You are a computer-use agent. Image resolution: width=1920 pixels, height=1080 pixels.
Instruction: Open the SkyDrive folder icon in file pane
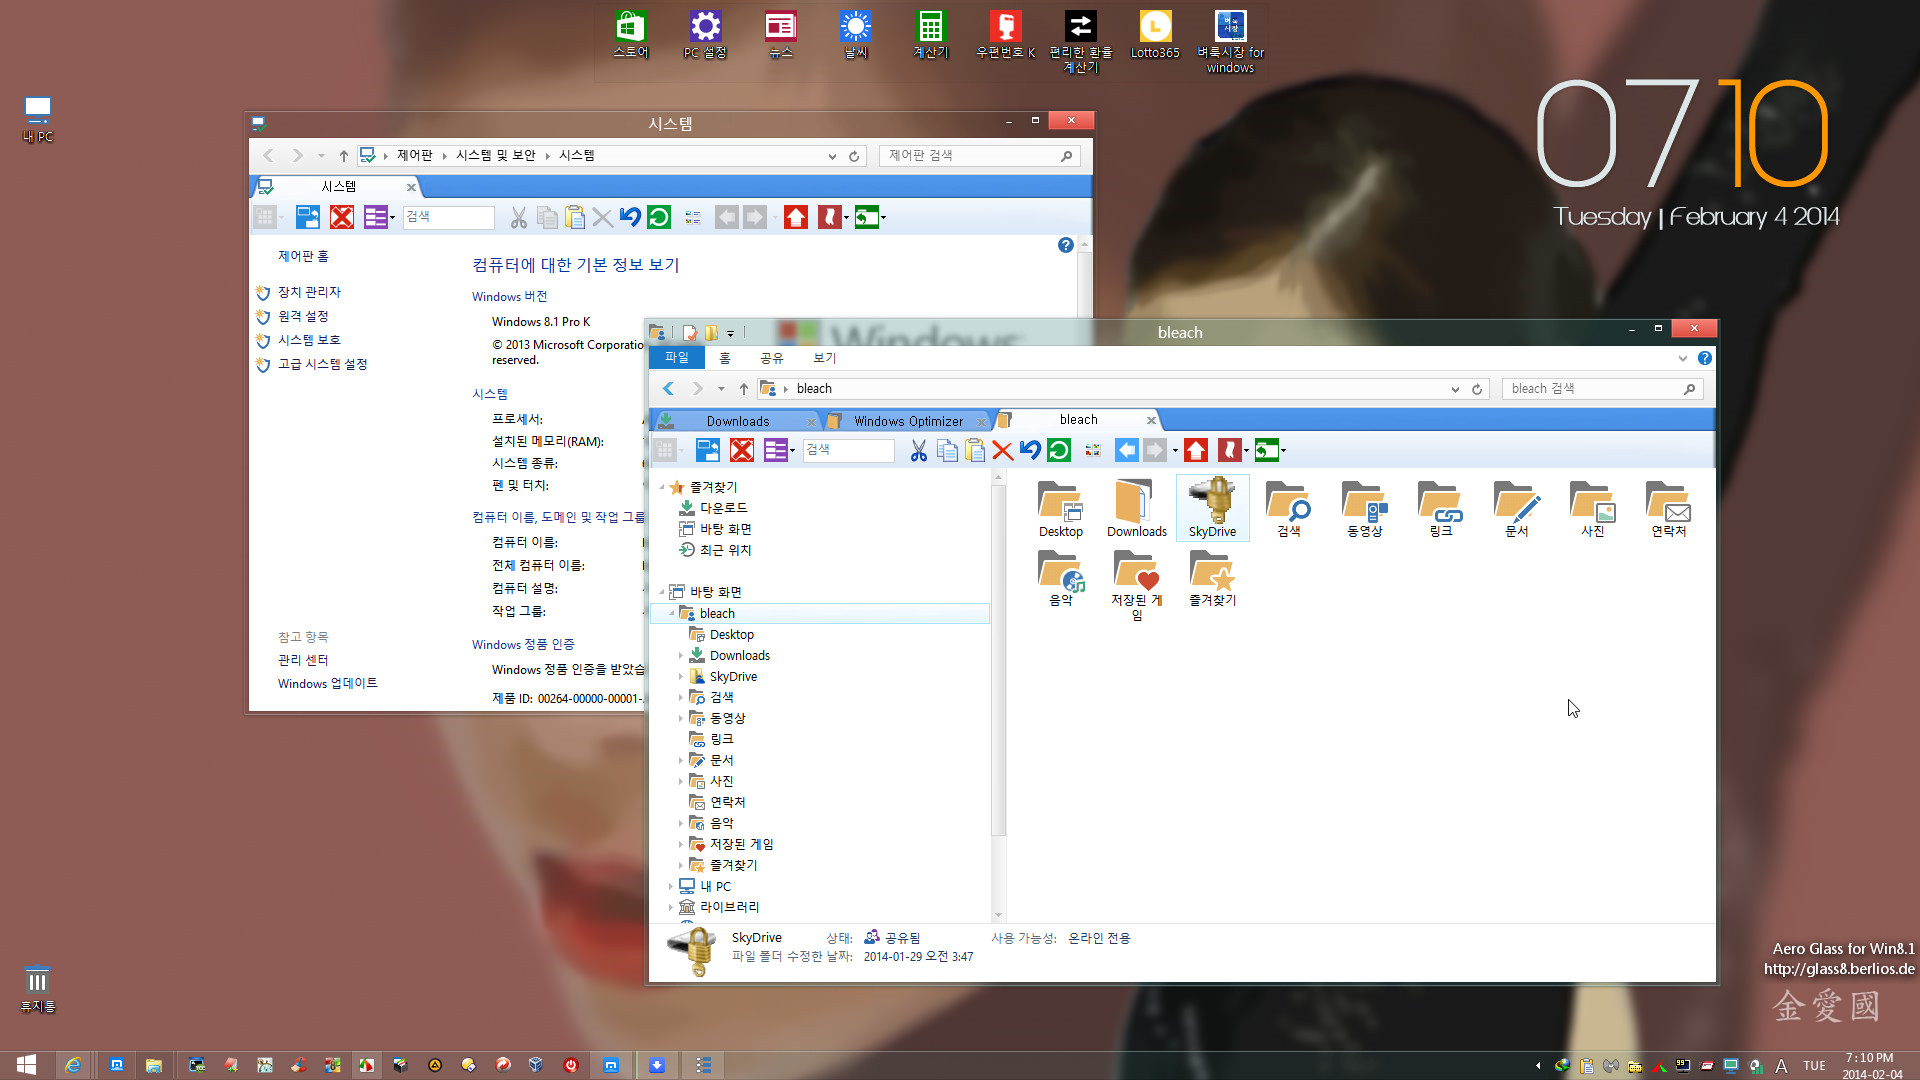1213,508
